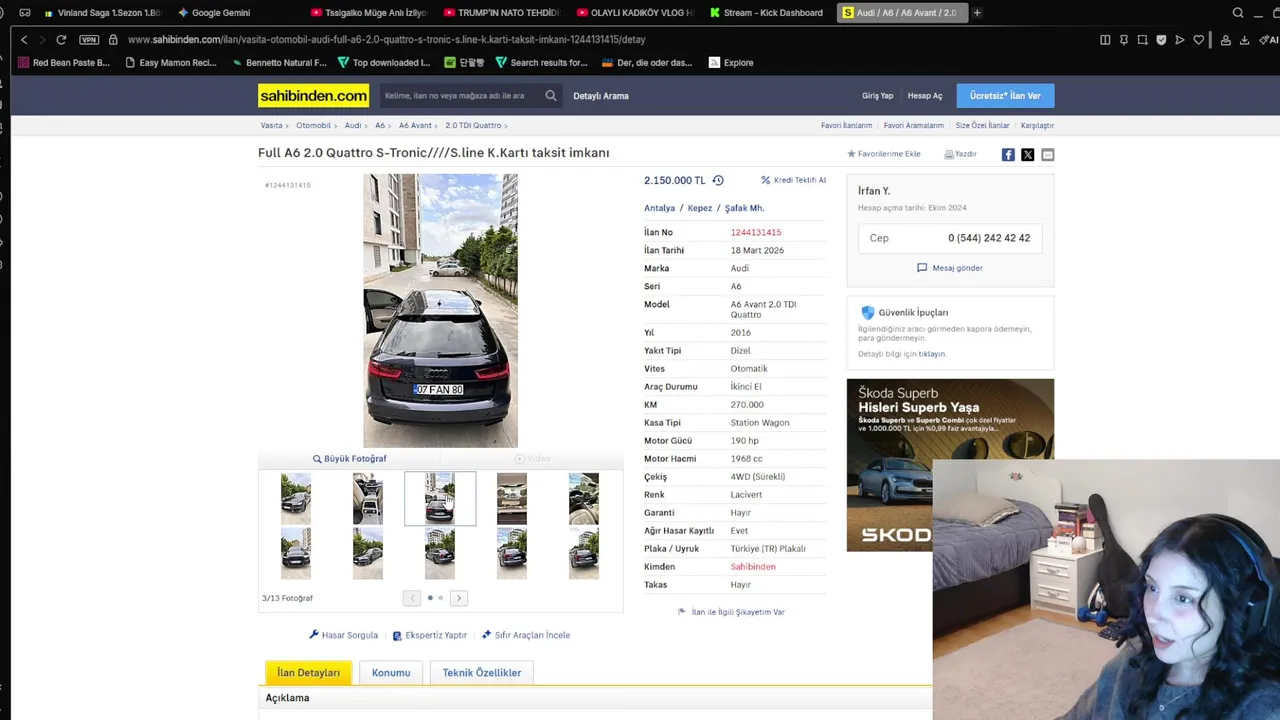Viewport: 1280px width, 720px height.
Task: Click the search magnifier icon in the search box
Action: 550,96
